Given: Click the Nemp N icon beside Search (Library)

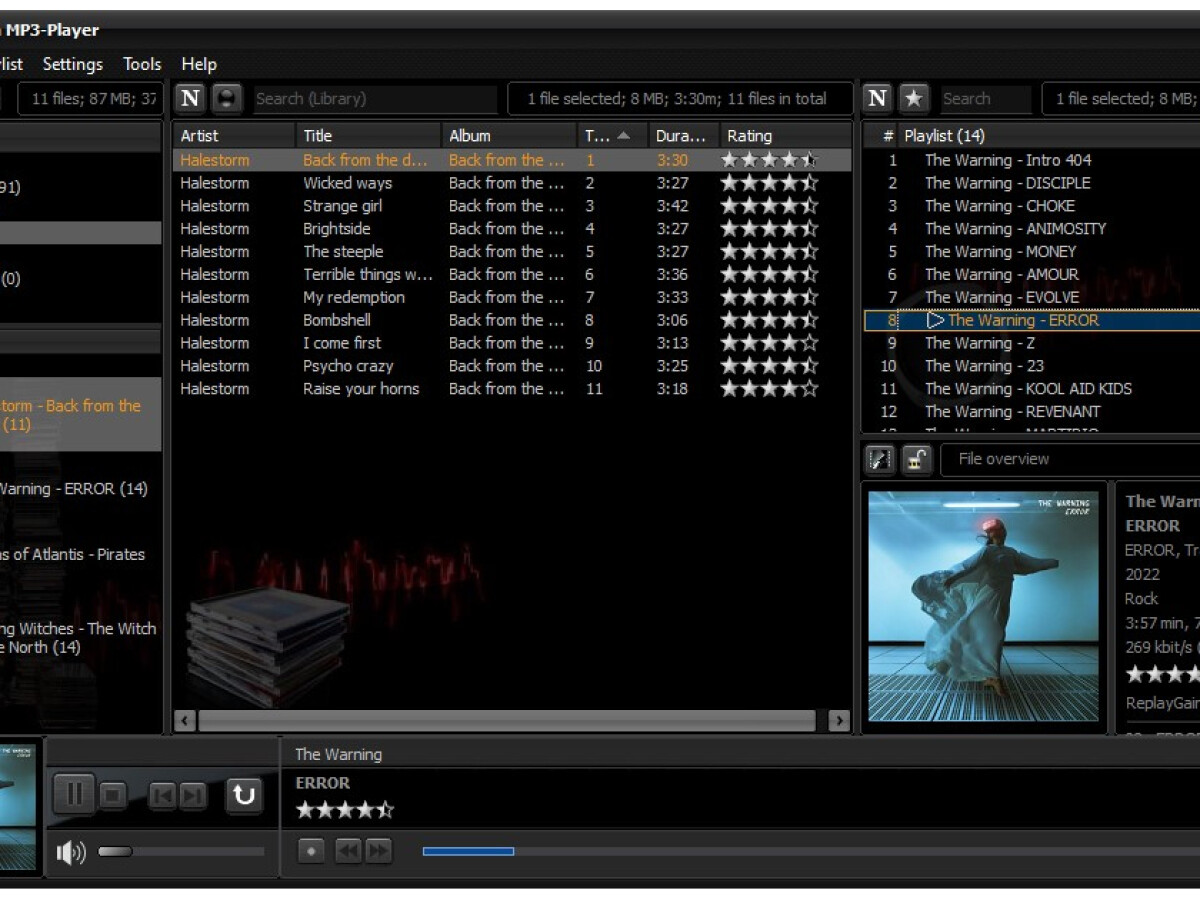Looking at the screenshot, I should click(x=191, y=98).
